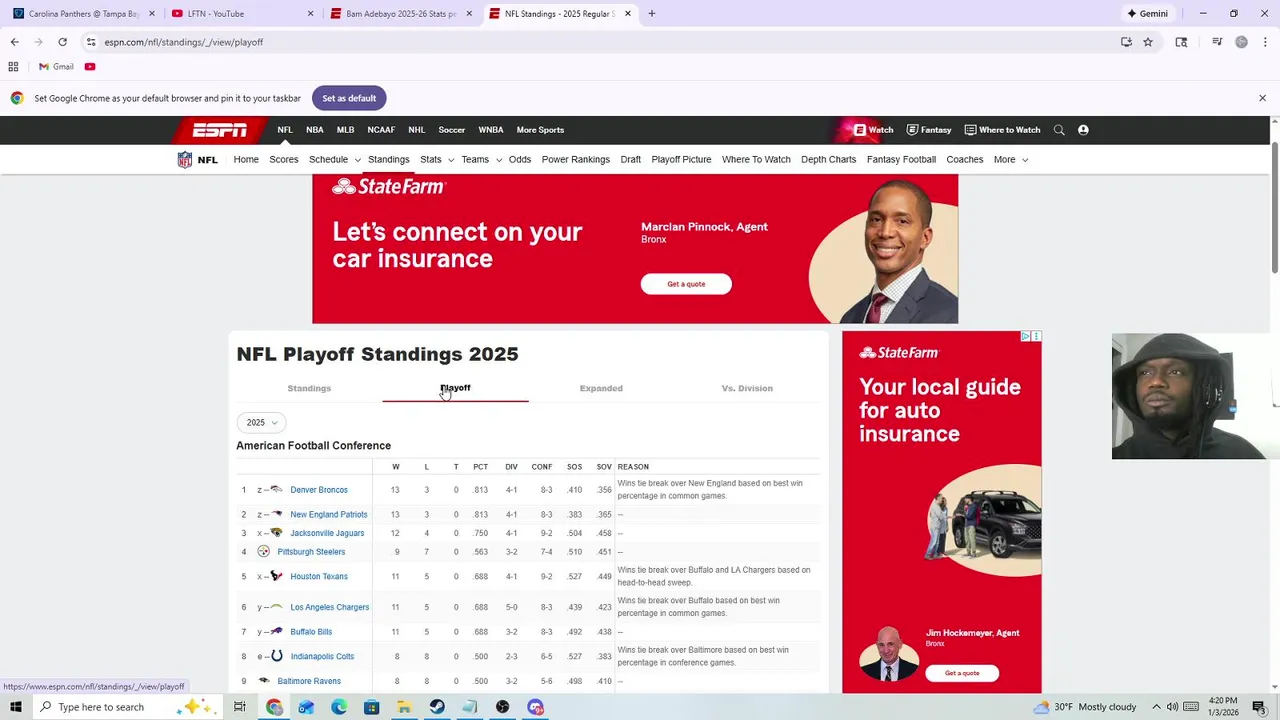Open Fantasy in the ESPN header
1280x720 pixels.
pos(929,130)
